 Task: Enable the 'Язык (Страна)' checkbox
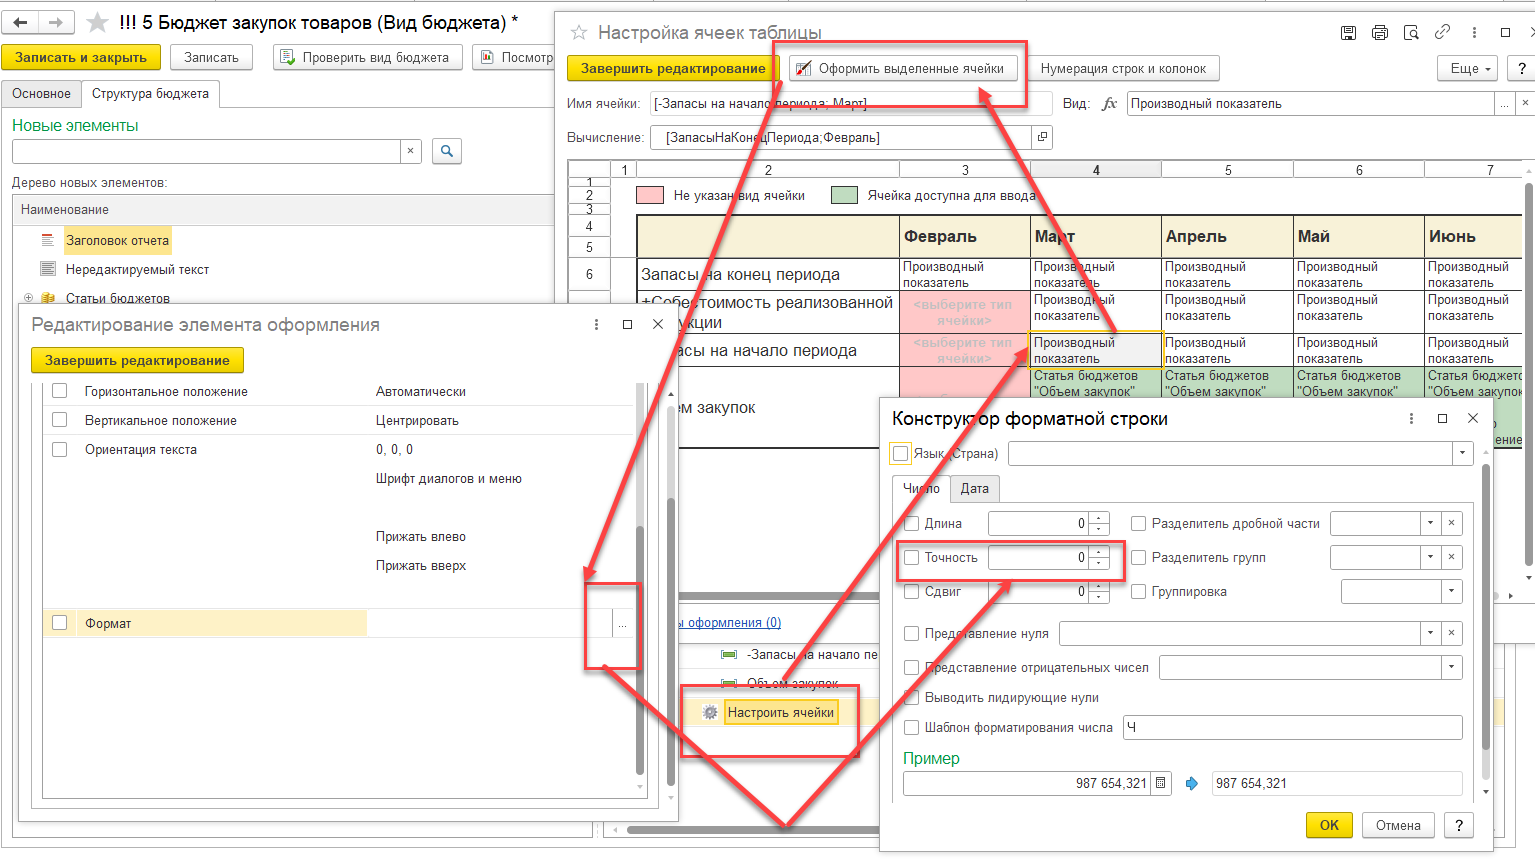[901, 453]
